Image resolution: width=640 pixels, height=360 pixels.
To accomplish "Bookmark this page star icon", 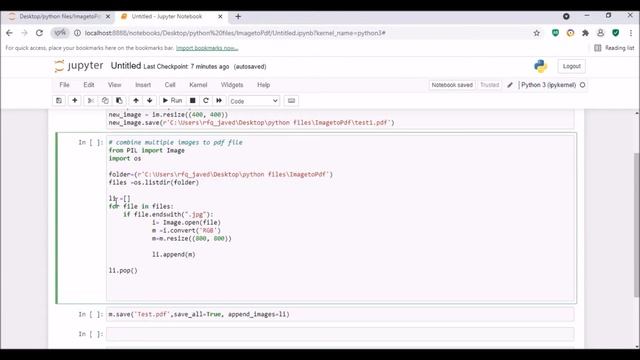I will click(x=537, y=33).
